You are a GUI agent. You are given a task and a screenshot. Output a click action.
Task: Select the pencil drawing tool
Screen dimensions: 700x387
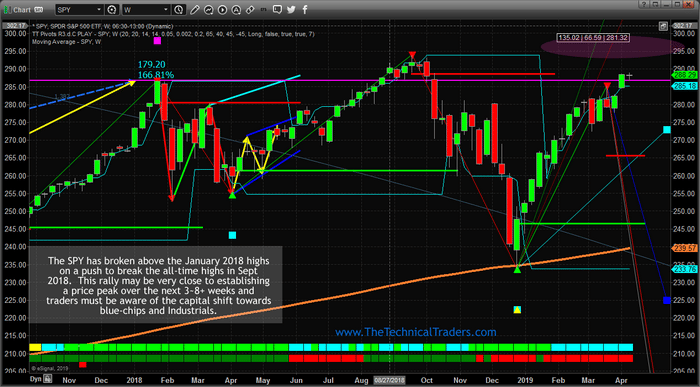[194, 9]
